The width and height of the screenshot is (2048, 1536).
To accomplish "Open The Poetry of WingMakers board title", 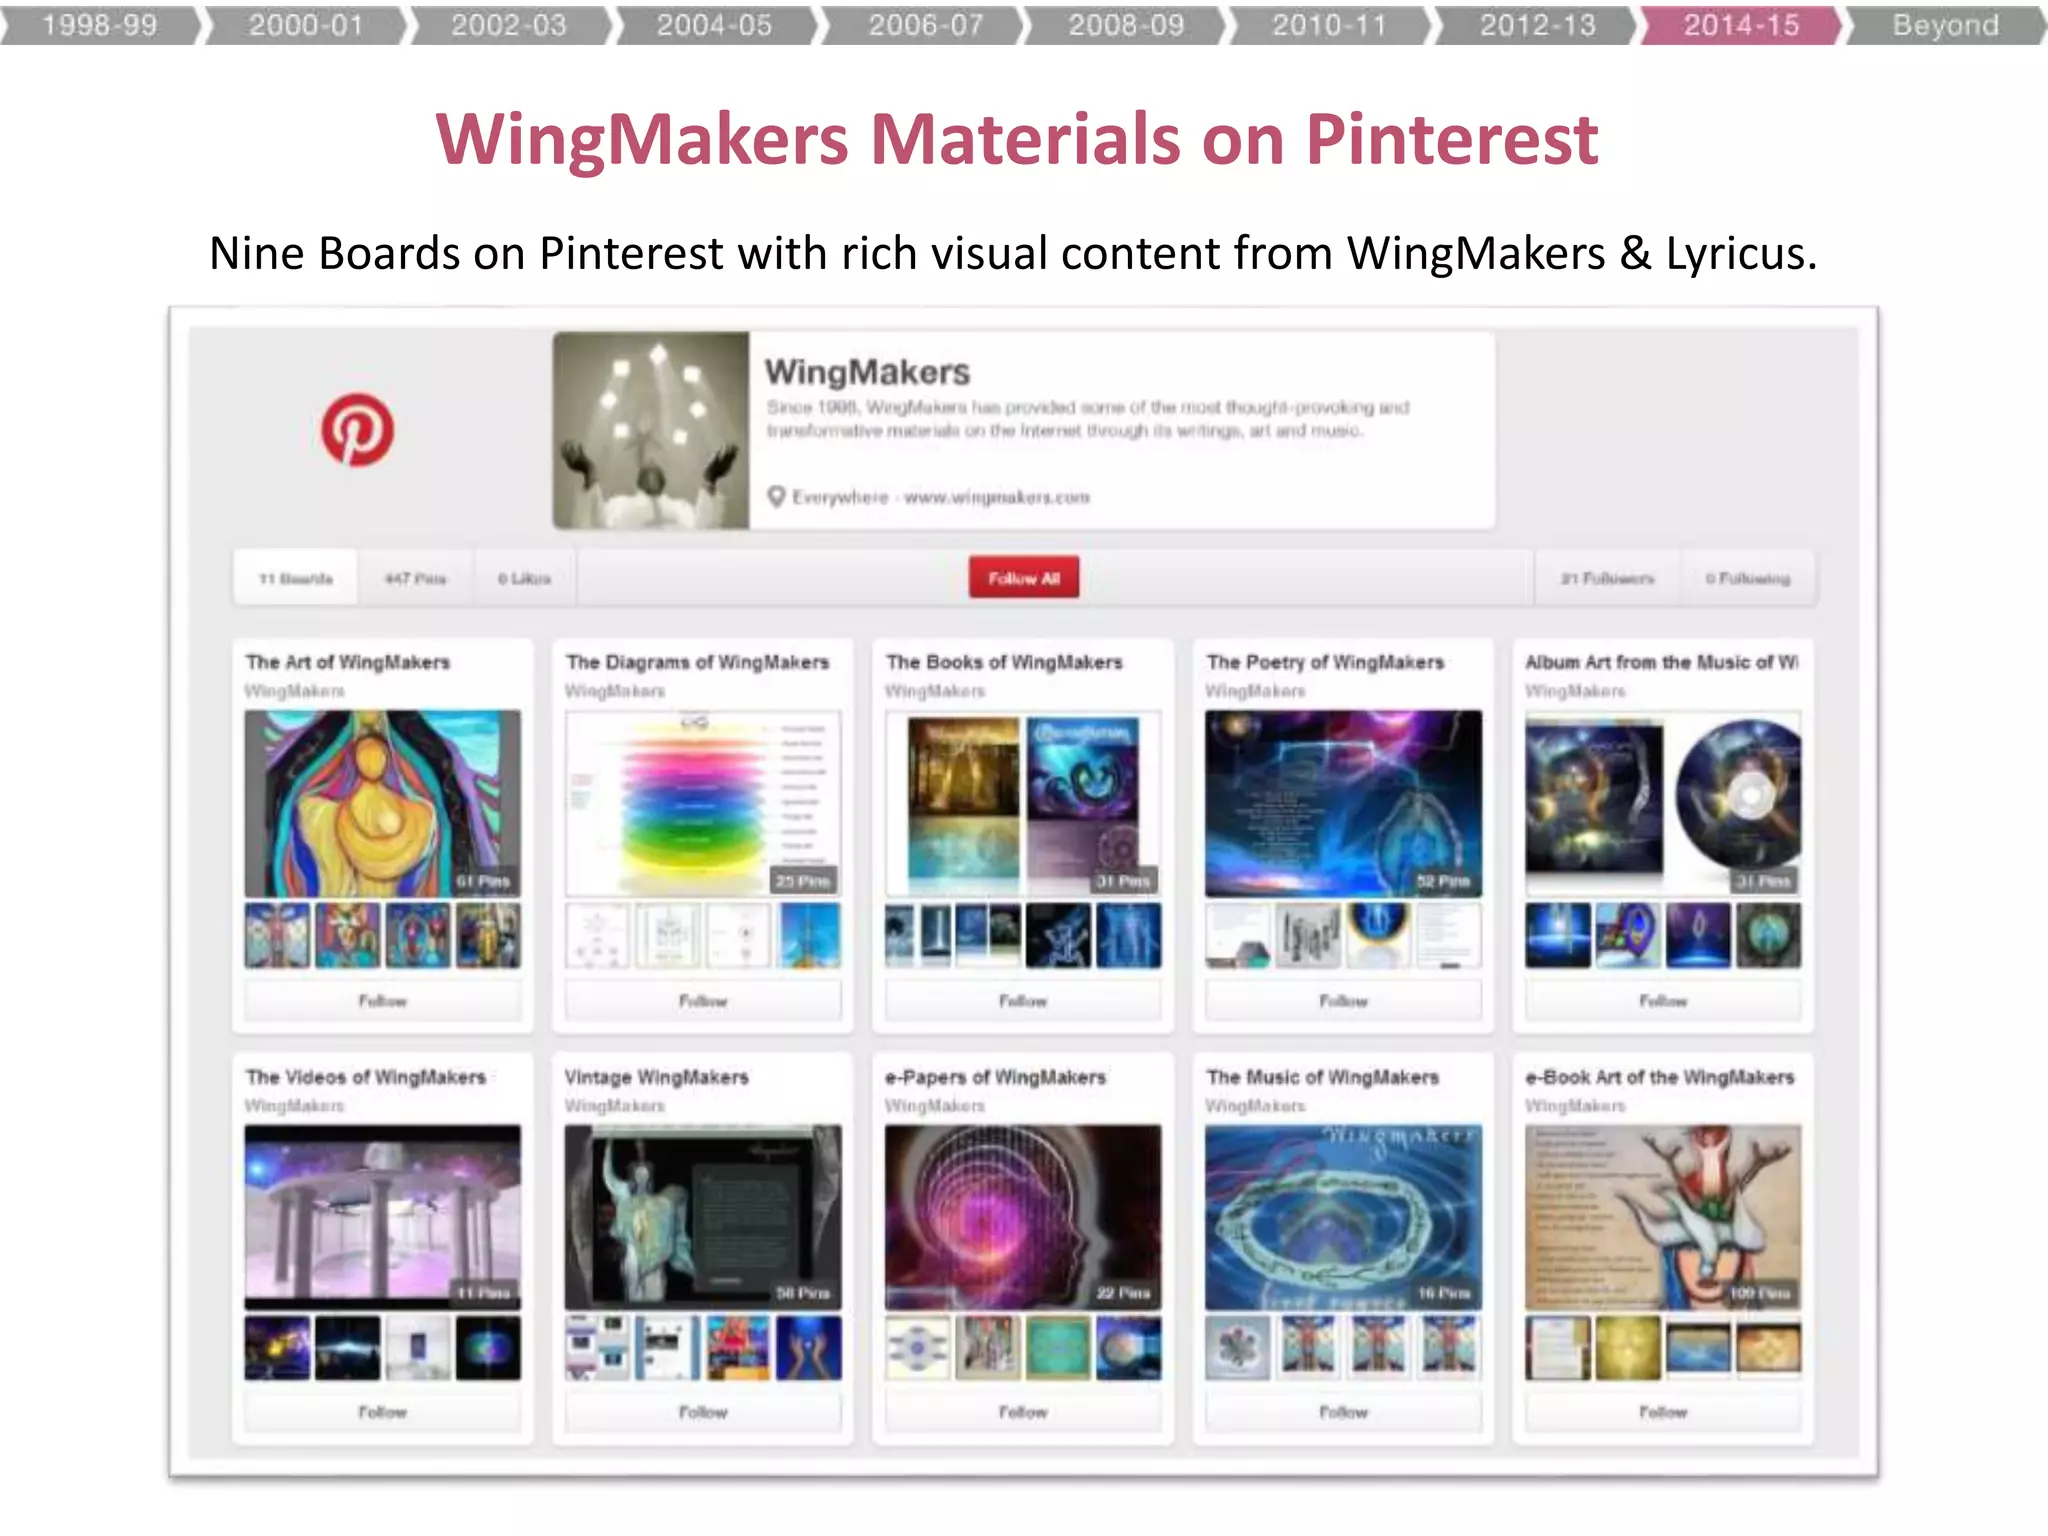I will (x=1325, y=662).
